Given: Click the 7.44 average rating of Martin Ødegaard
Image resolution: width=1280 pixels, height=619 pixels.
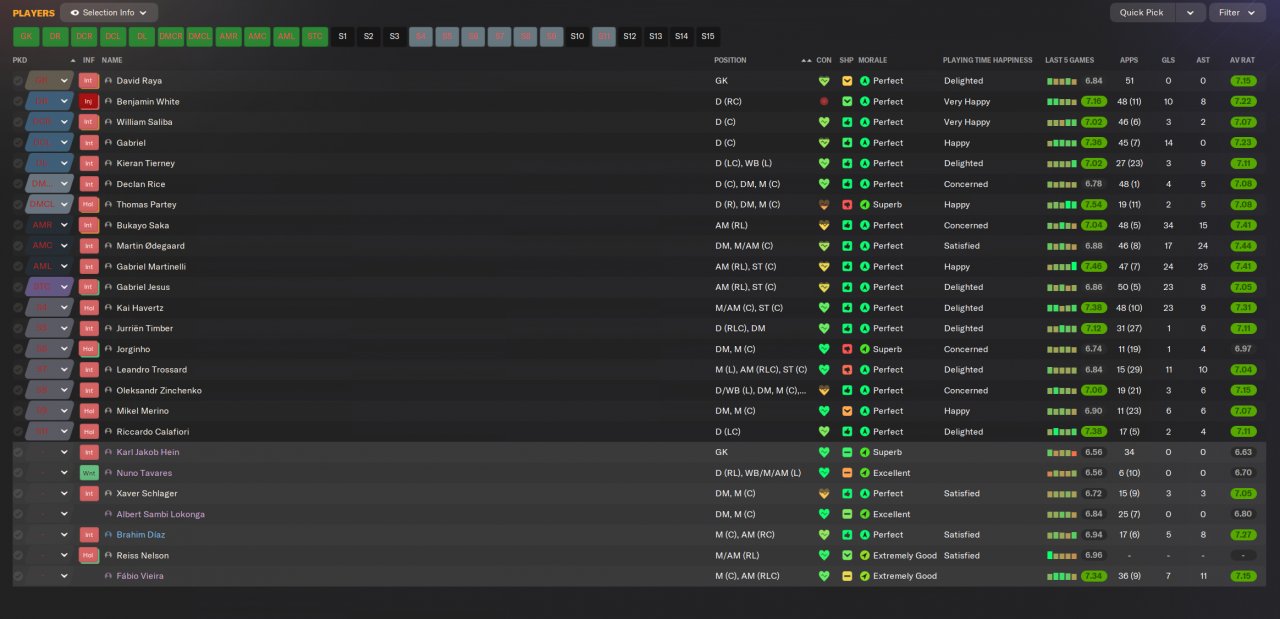Looking at the screenshot, I should pyautogui.click(x=1243, y=246).
